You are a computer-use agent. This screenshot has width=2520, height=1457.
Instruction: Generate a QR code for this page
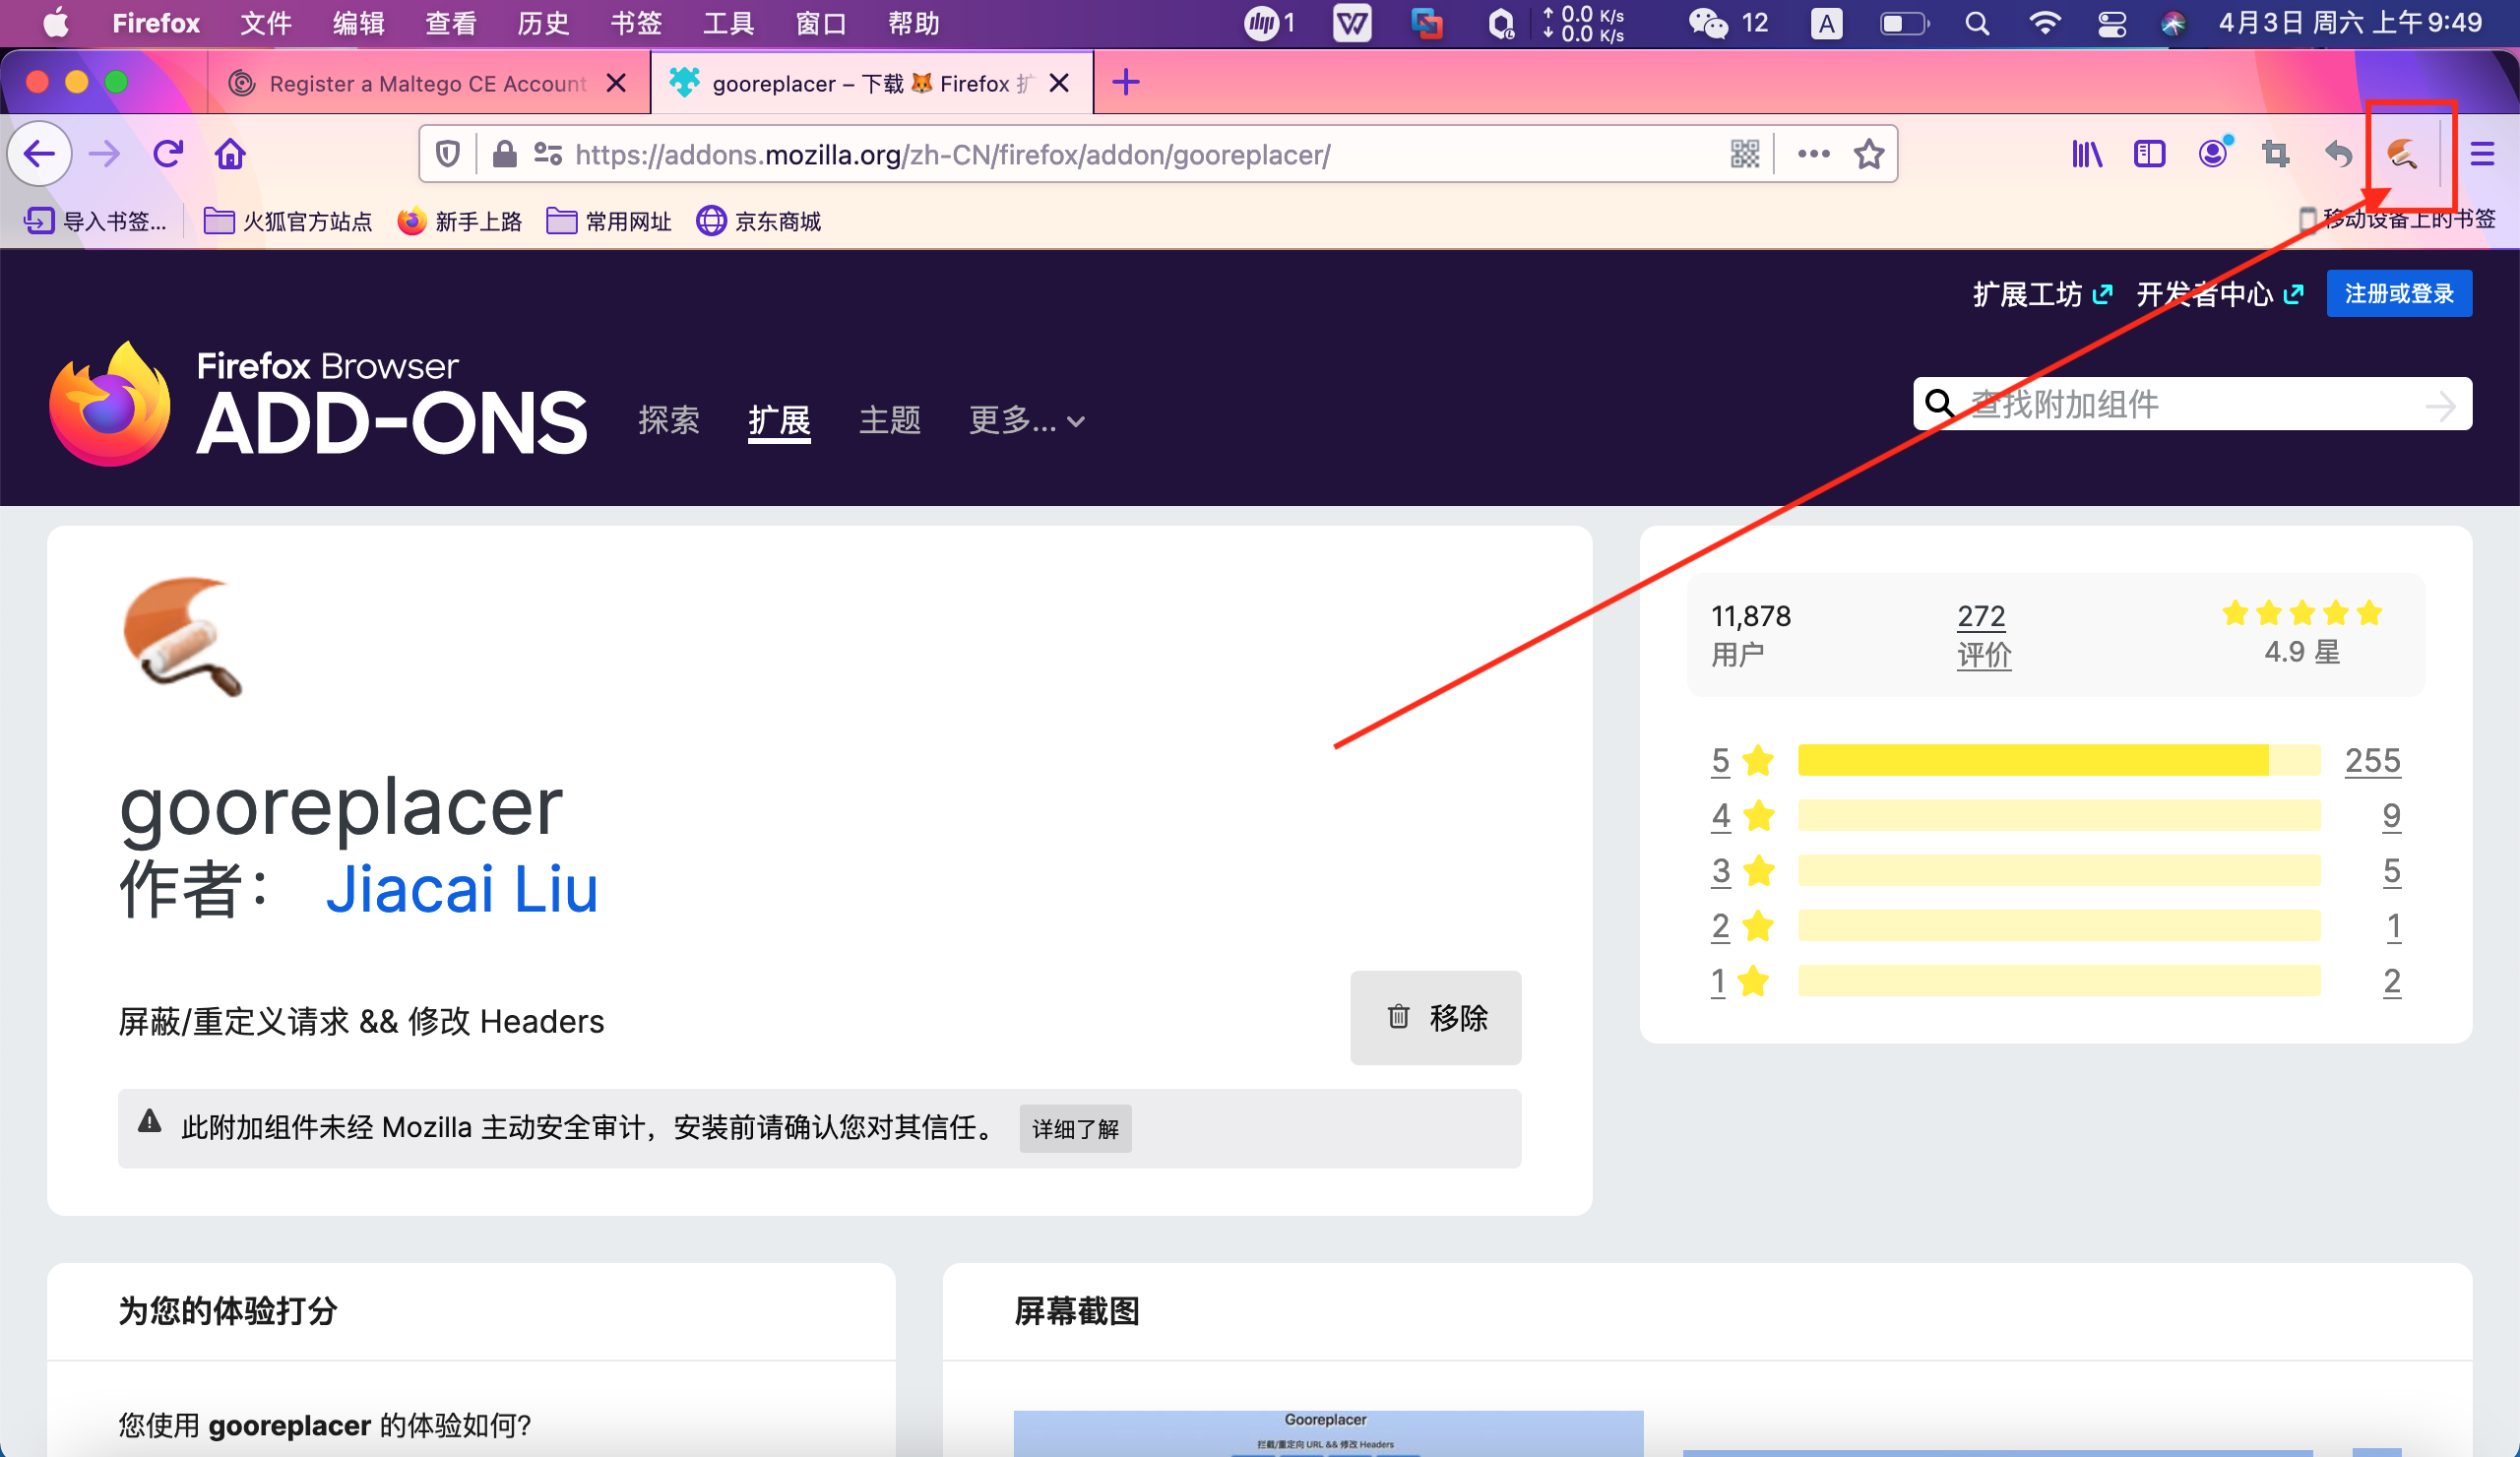coord(1744,153)
